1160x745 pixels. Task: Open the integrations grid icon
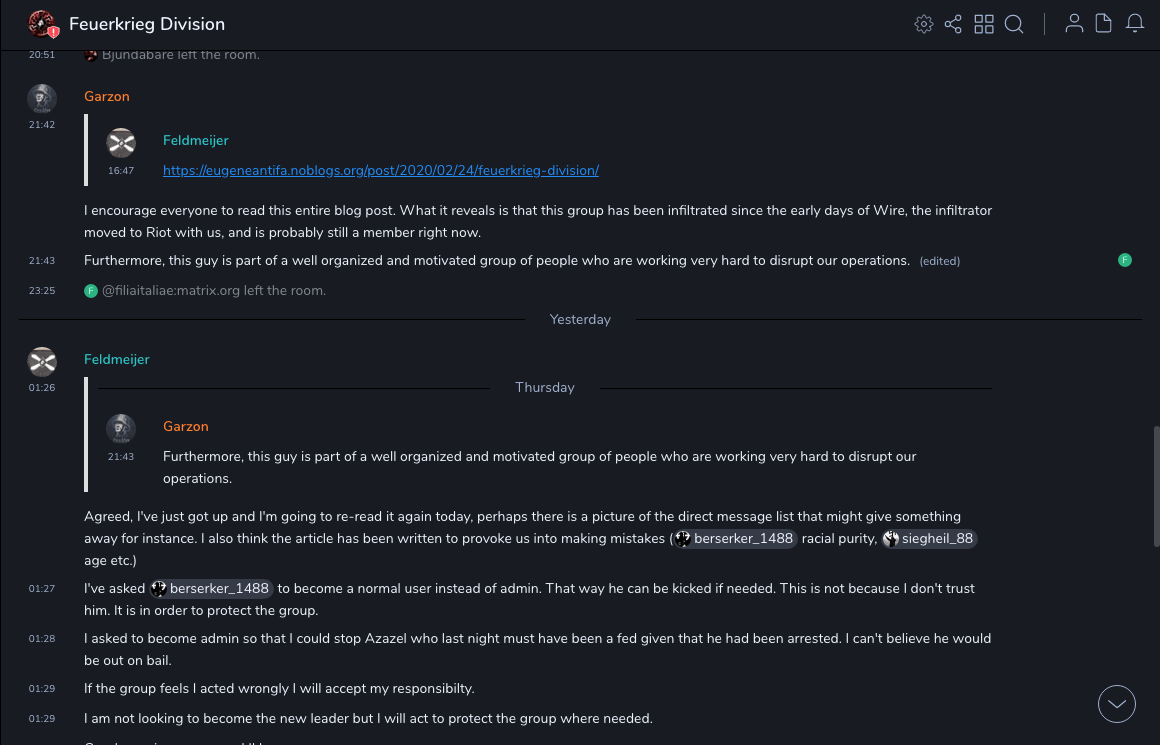point(984,24)
